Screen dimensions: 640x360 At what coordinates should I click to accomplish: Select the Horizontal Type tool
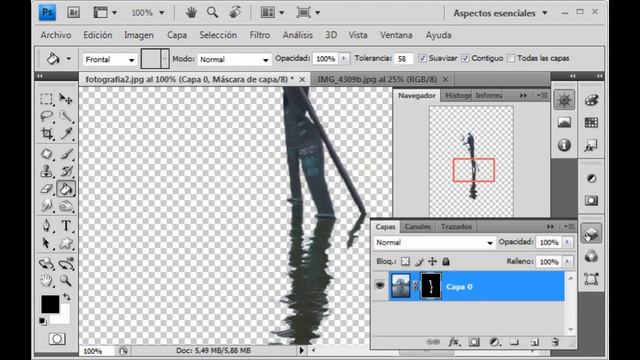point(66,226)
